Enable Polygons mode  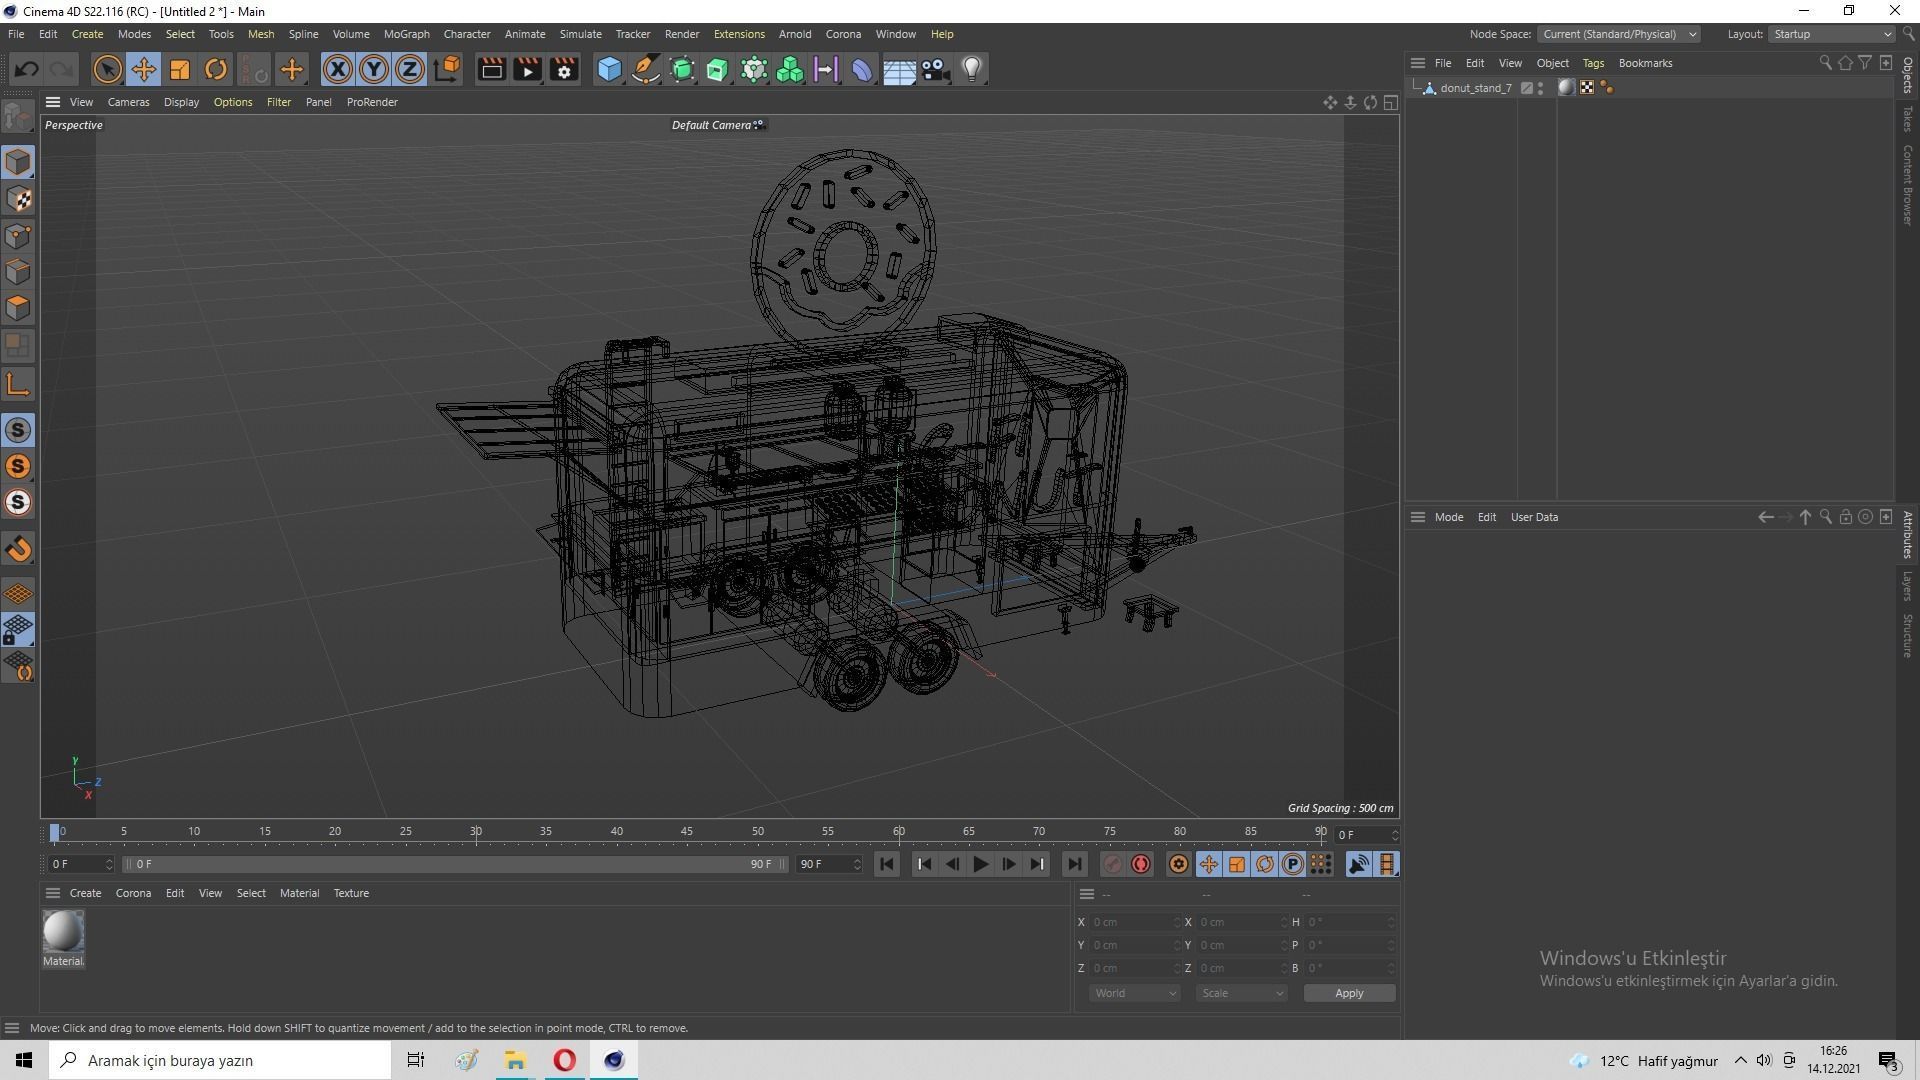[x=18, y=308]
